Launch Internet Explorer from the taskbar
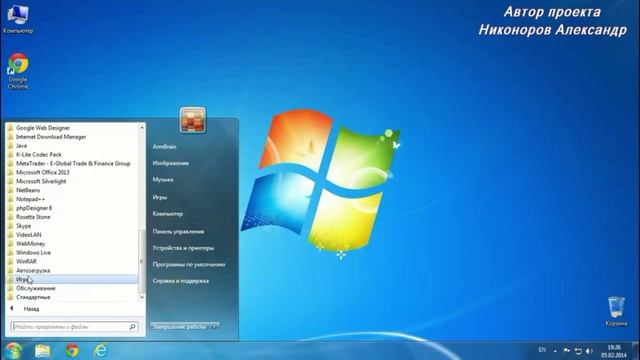Viewport: 640px width, 360px height. click(100, 351)
